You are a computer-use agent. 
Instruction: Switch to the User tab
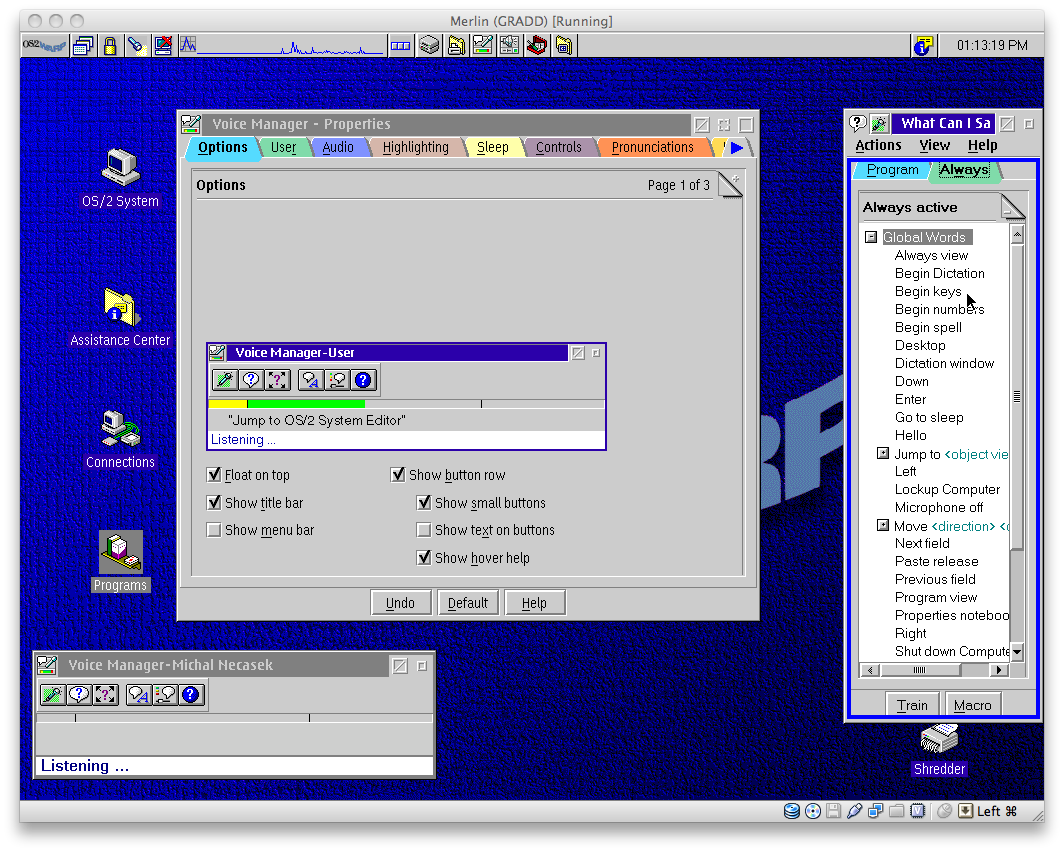click(x=283, y=147)
